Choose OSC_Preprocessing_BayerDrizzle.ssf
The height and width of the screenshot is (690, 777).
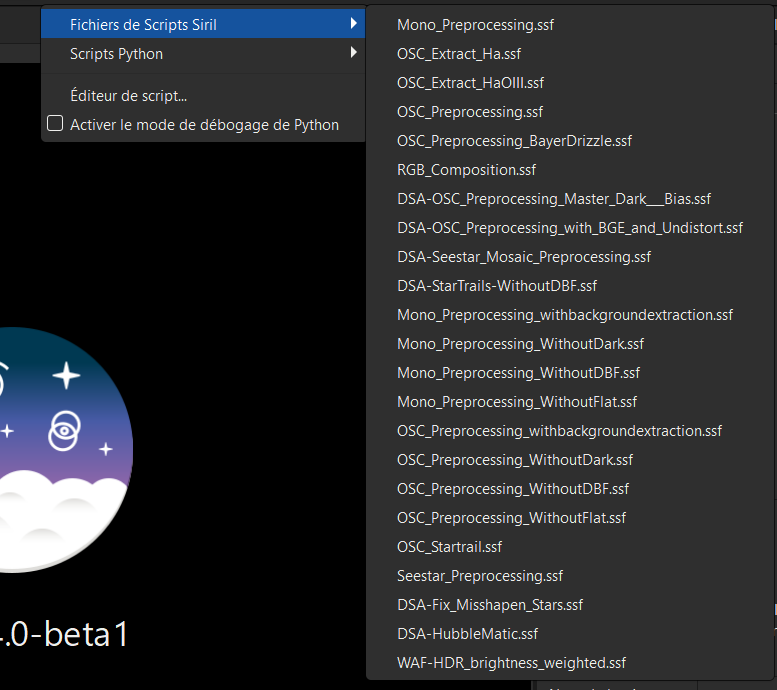[x=514, y=140]
